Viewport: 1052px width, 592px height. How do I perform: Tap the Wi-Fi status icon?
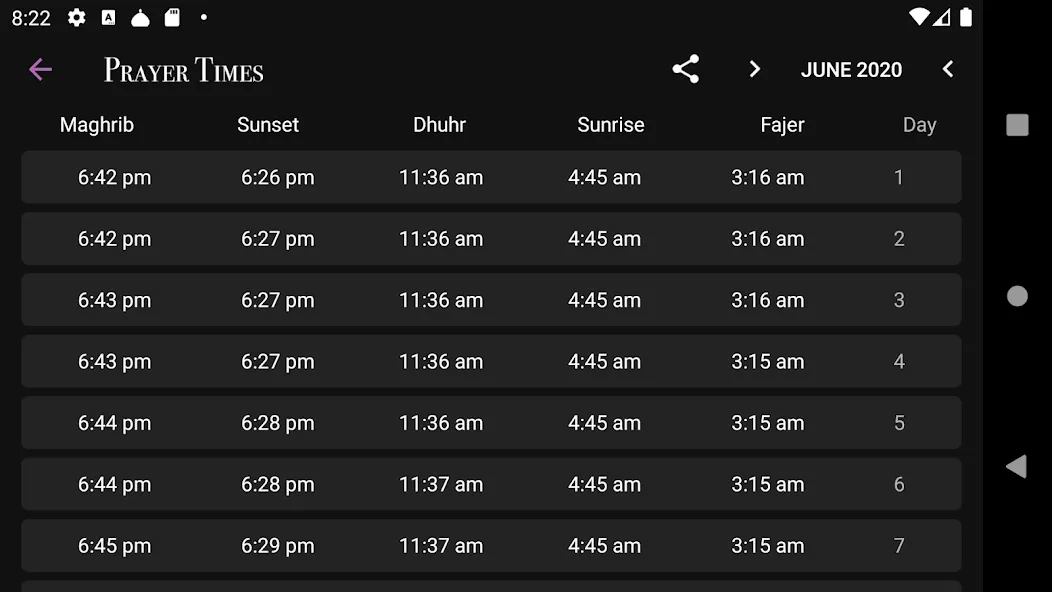pos(918,17)
